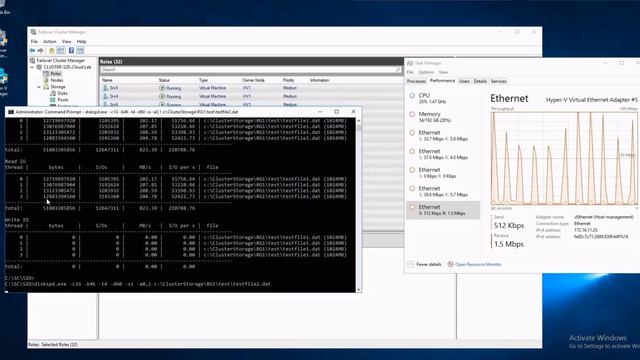Select the Memory entry in Performance list

coord(443,117)
